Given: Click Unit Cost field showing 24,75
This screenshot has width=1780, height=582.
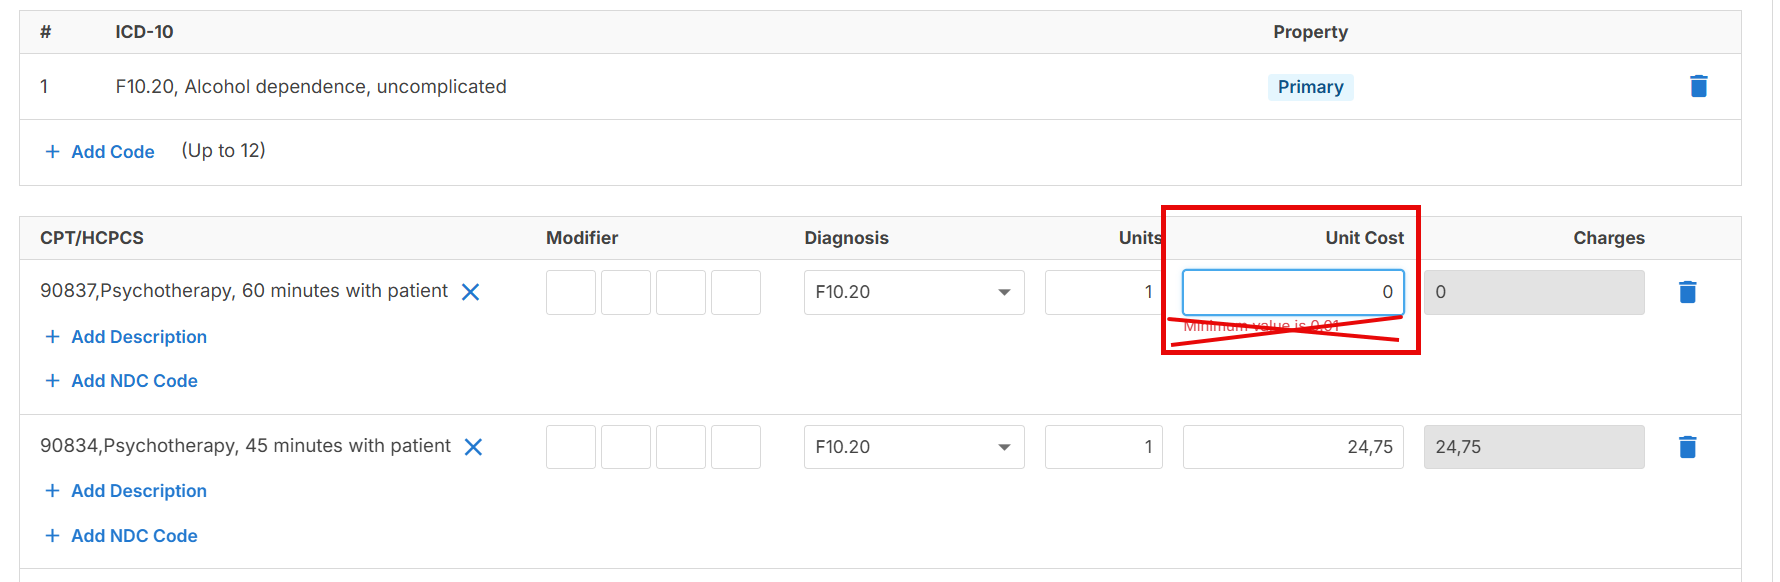Looking at the screenshot, I should (1293, 447).
